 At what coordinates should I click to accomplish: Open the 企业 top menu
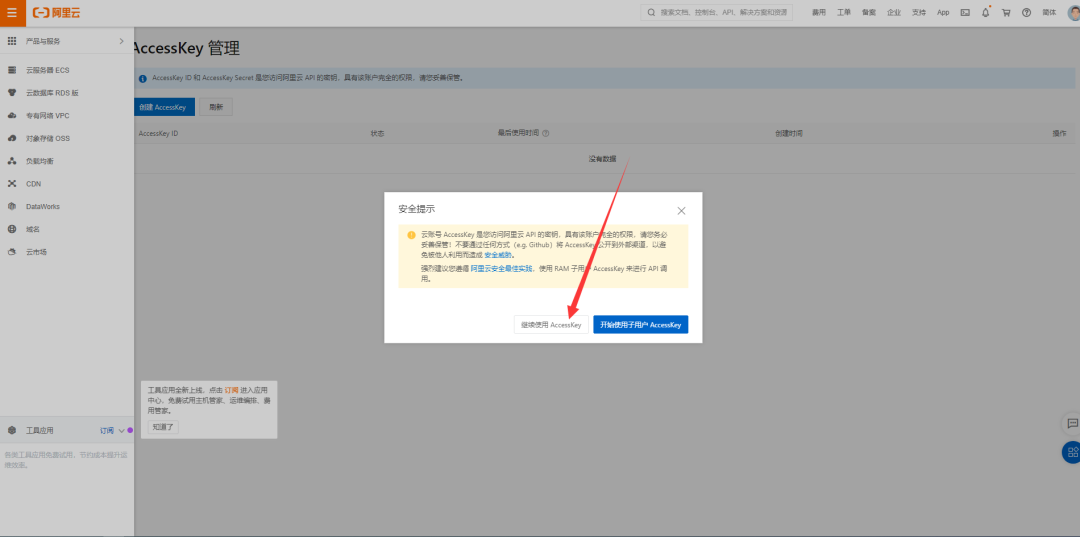[894, 12]
